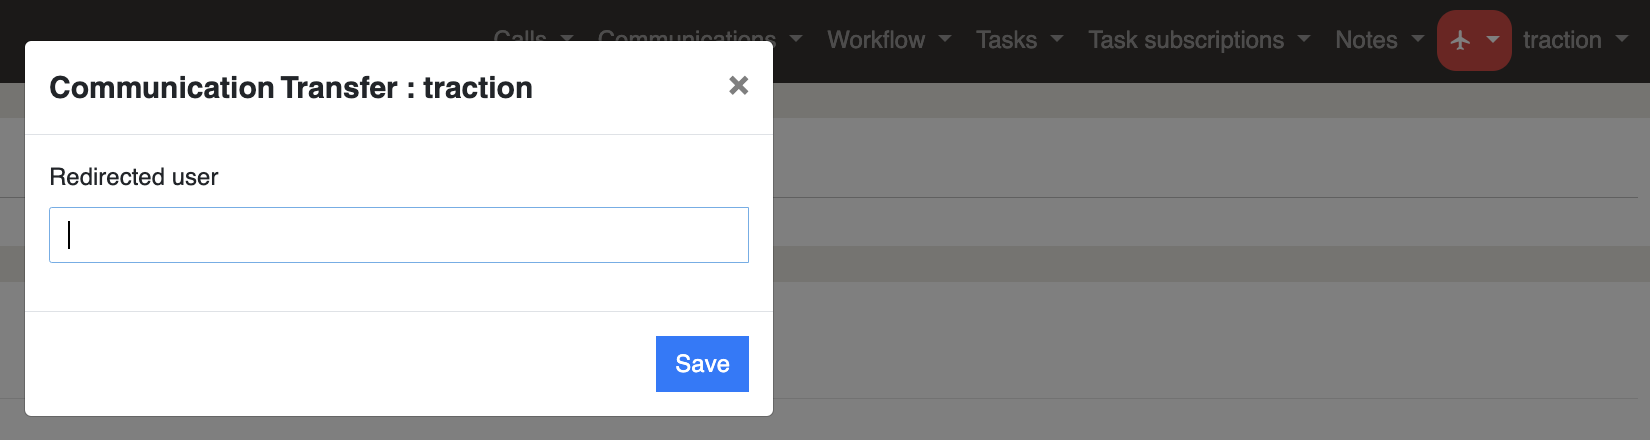Expand the caret next to Tasks
The image size is (1650, 440).
tap(1057, 40)
